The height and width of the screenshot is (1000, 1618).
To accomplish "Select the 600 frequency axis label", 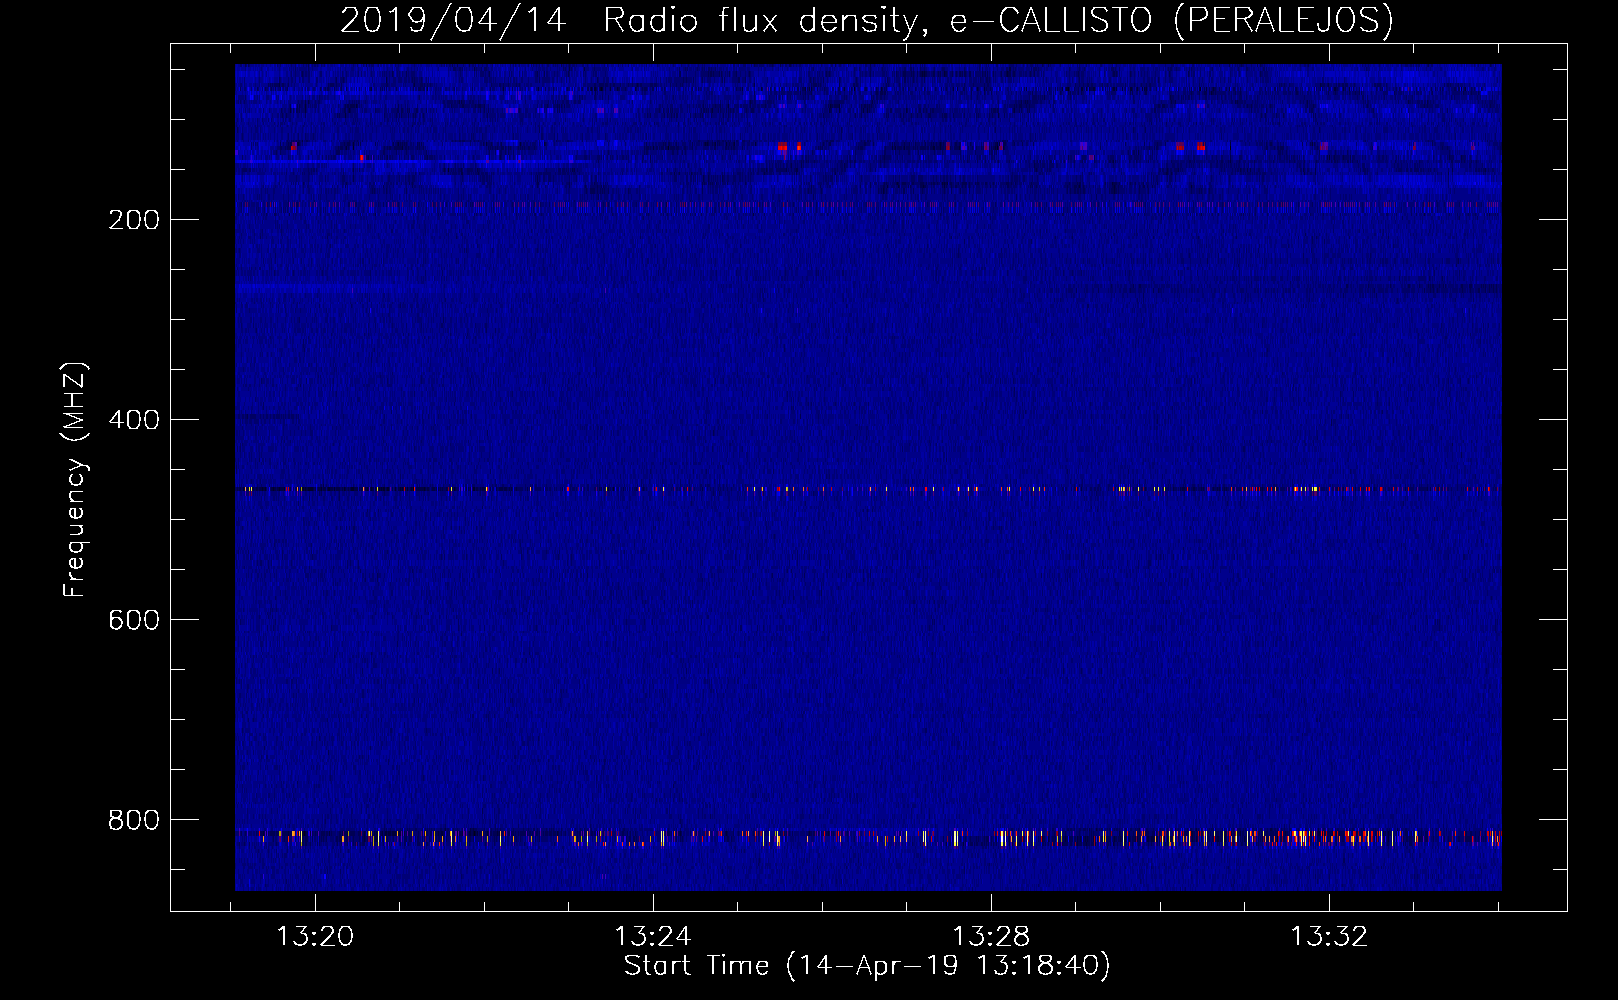I will coord(134,620).
